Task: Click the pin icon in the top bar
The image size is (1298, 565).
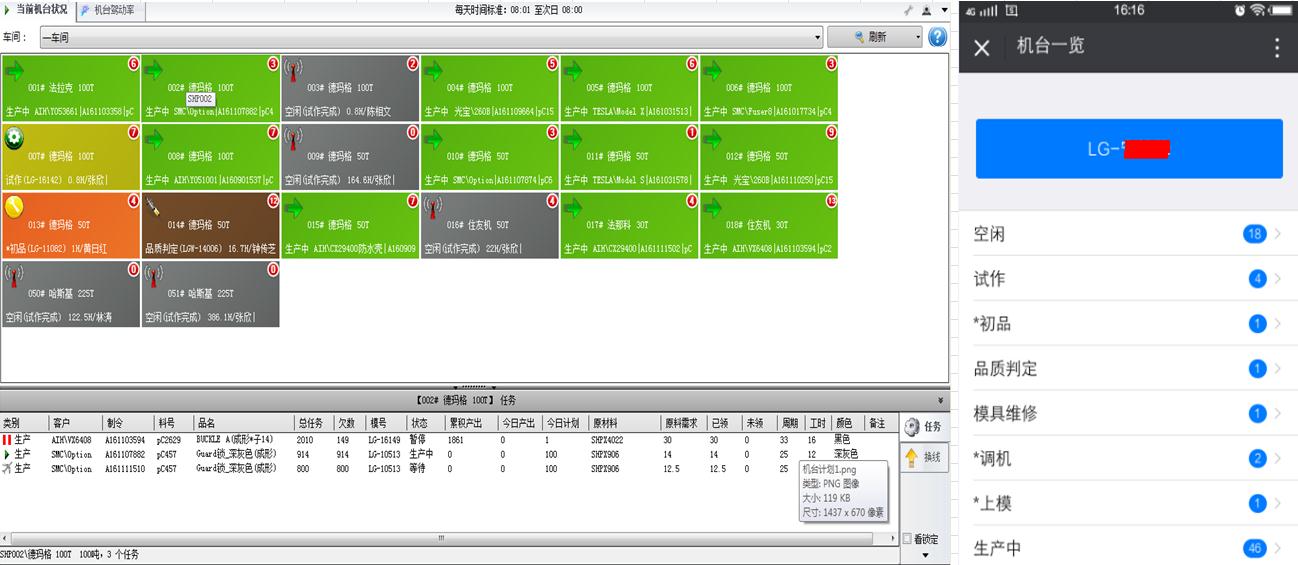Action: [908, 10]
